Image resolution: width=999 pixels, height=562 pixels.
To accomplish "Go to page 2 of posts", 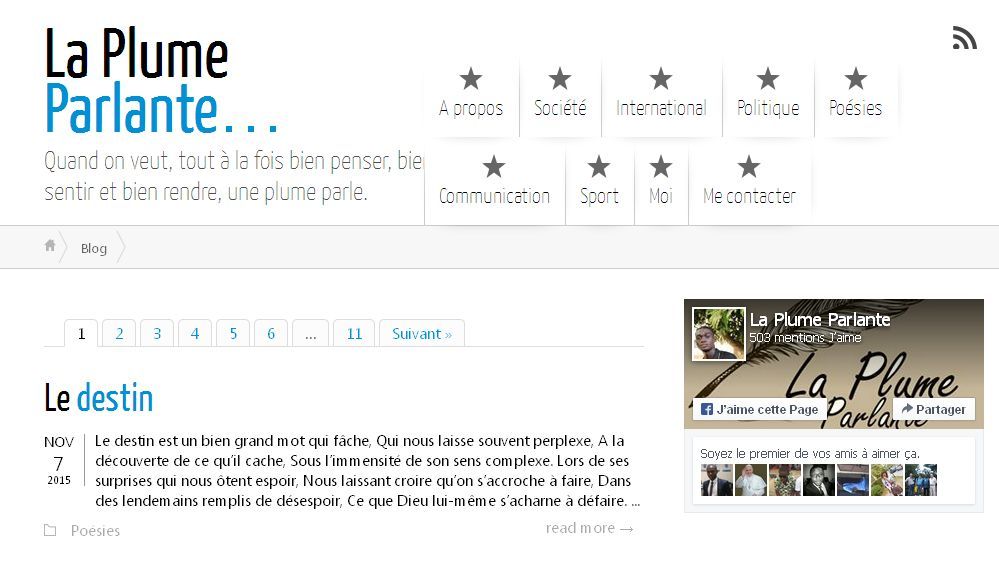I will 119,334.
